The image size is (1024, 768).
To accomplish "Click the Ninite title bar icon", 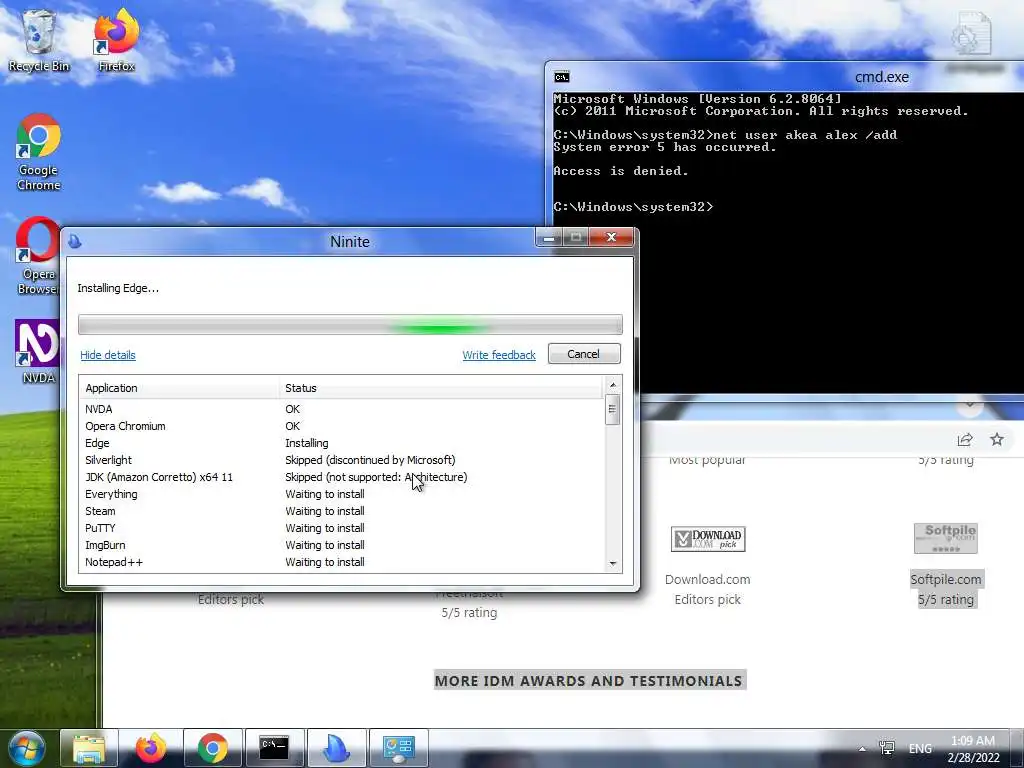I will tap(74, 242).
